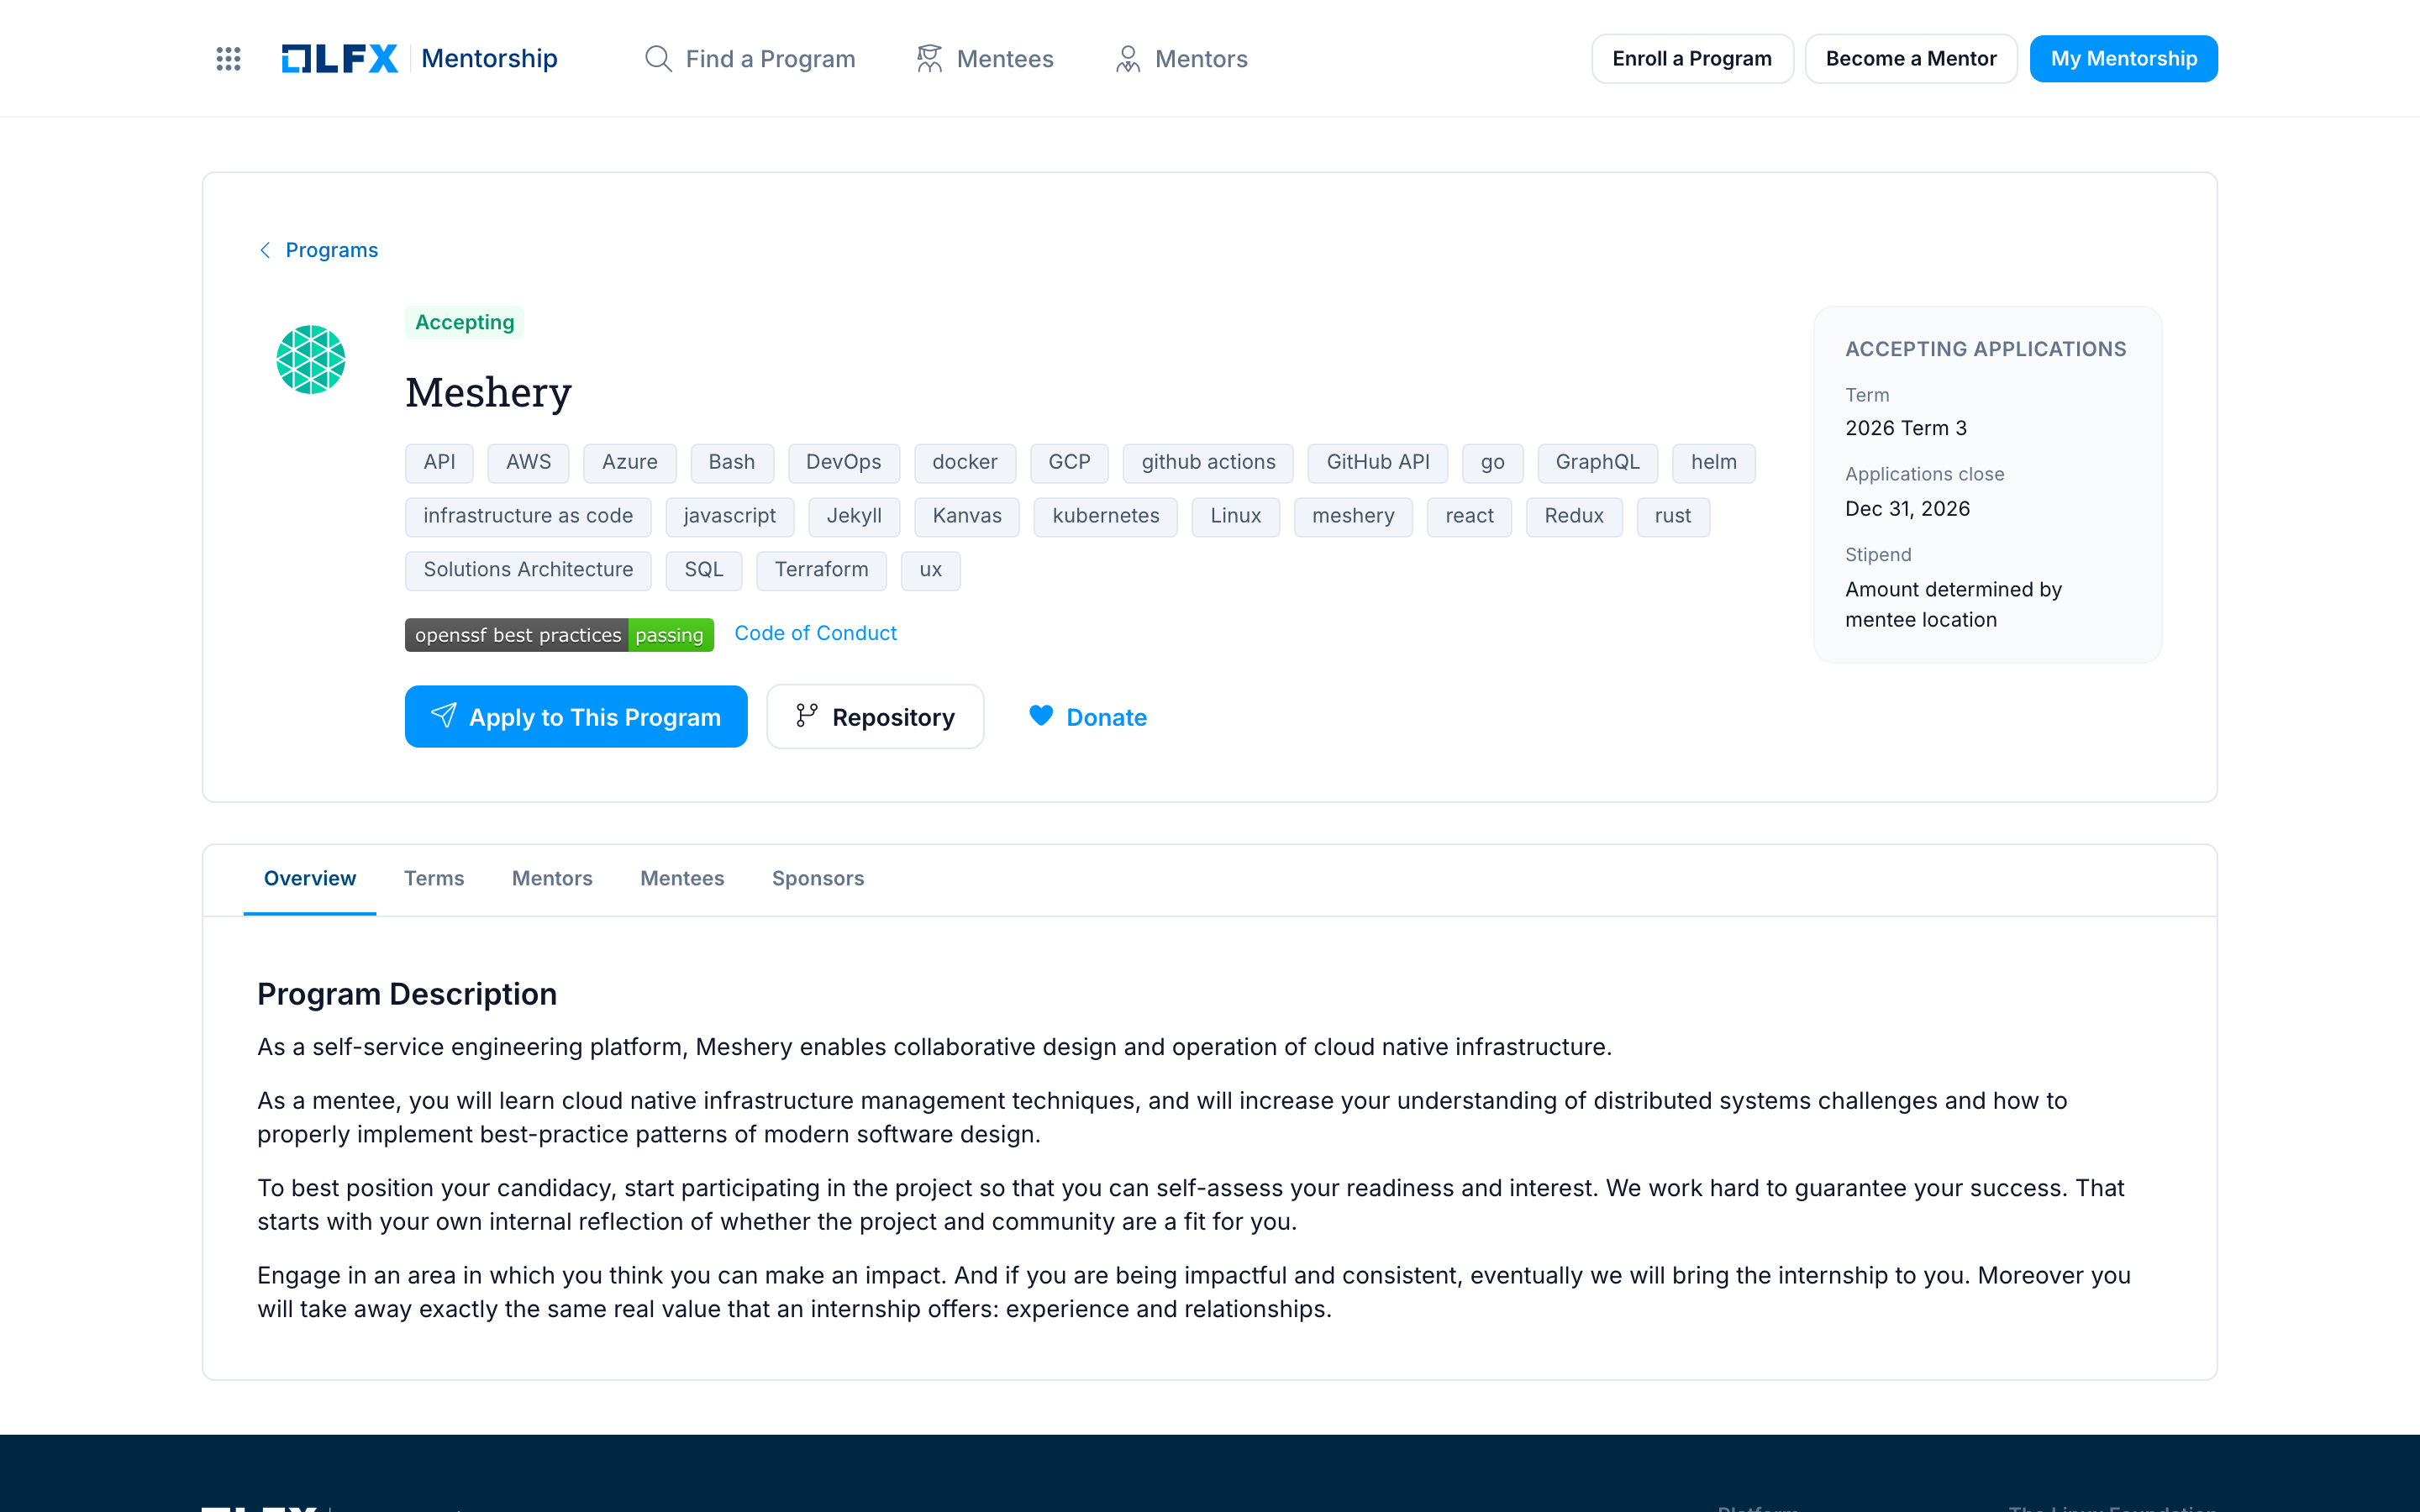Click the 'Dec 31, 2026' close date

point(1907,509)
